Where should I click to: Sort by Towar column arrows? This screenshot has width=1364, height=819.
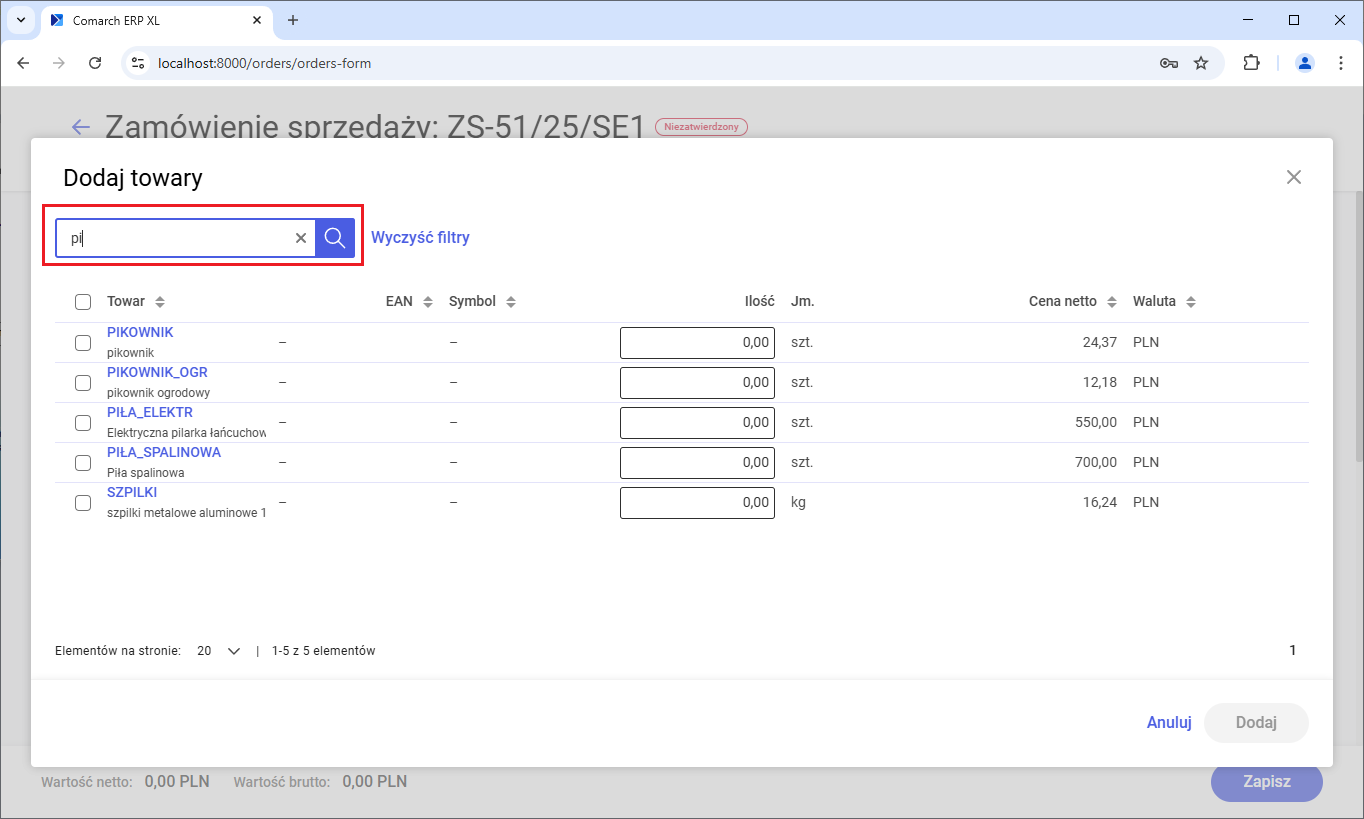(160, 302)
